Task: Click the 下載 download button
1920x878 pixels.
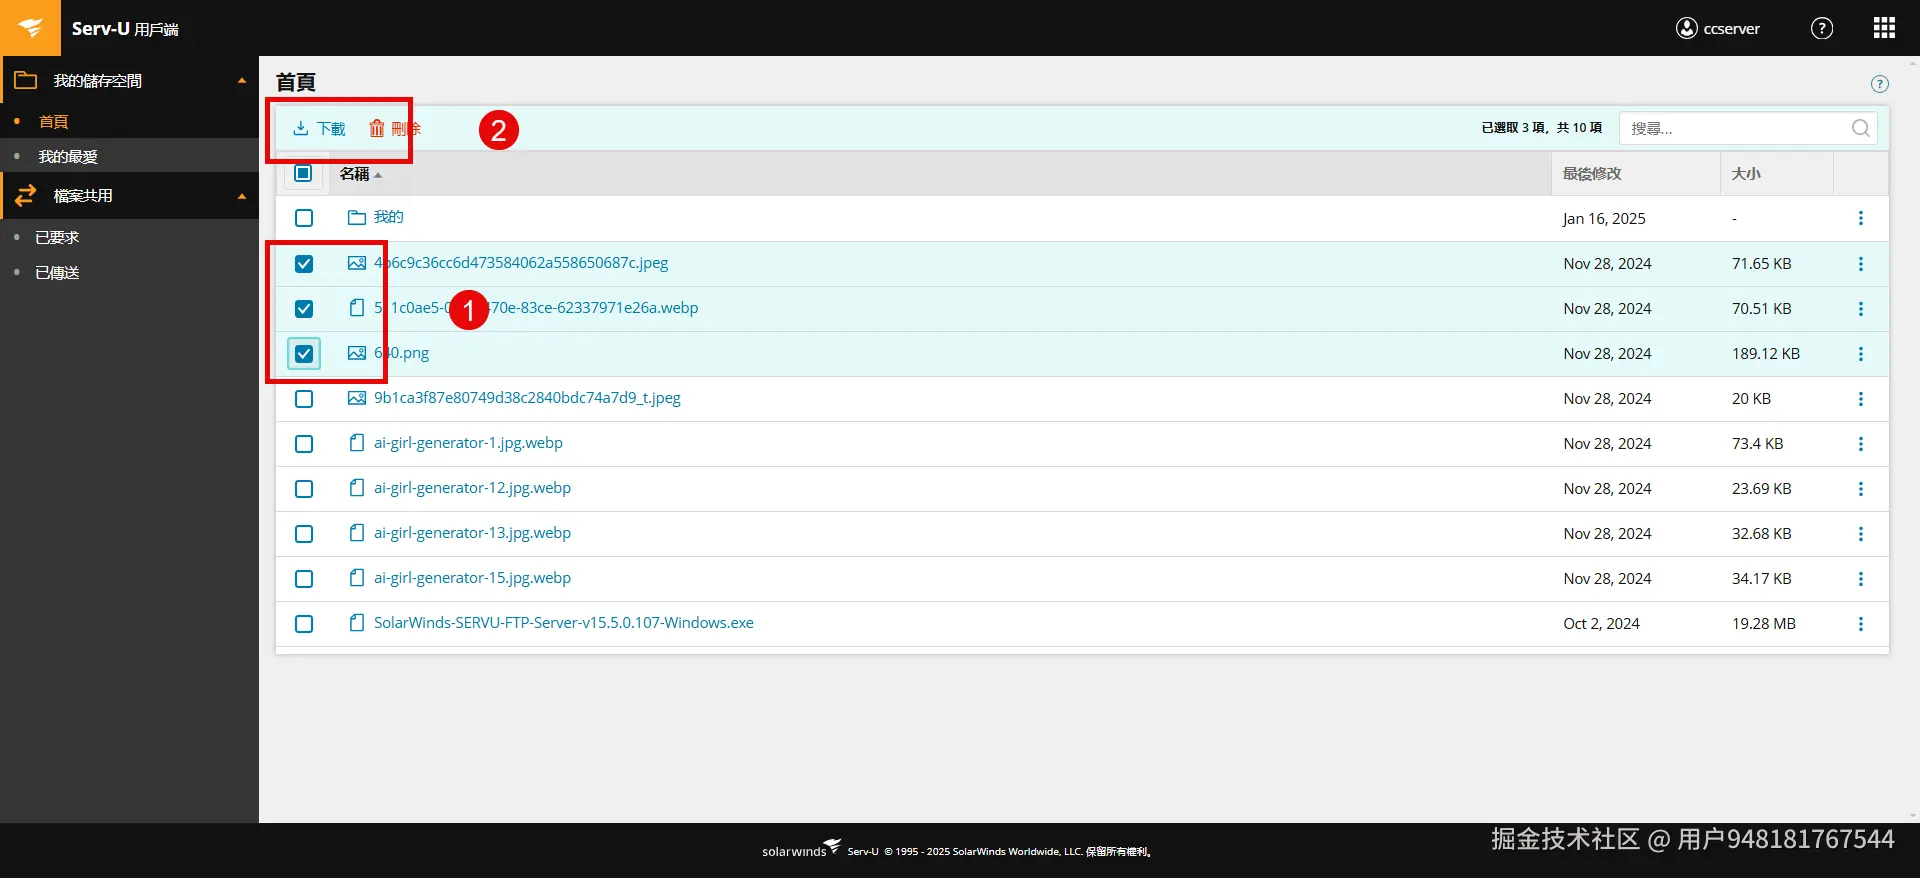Action: (319, 129)
